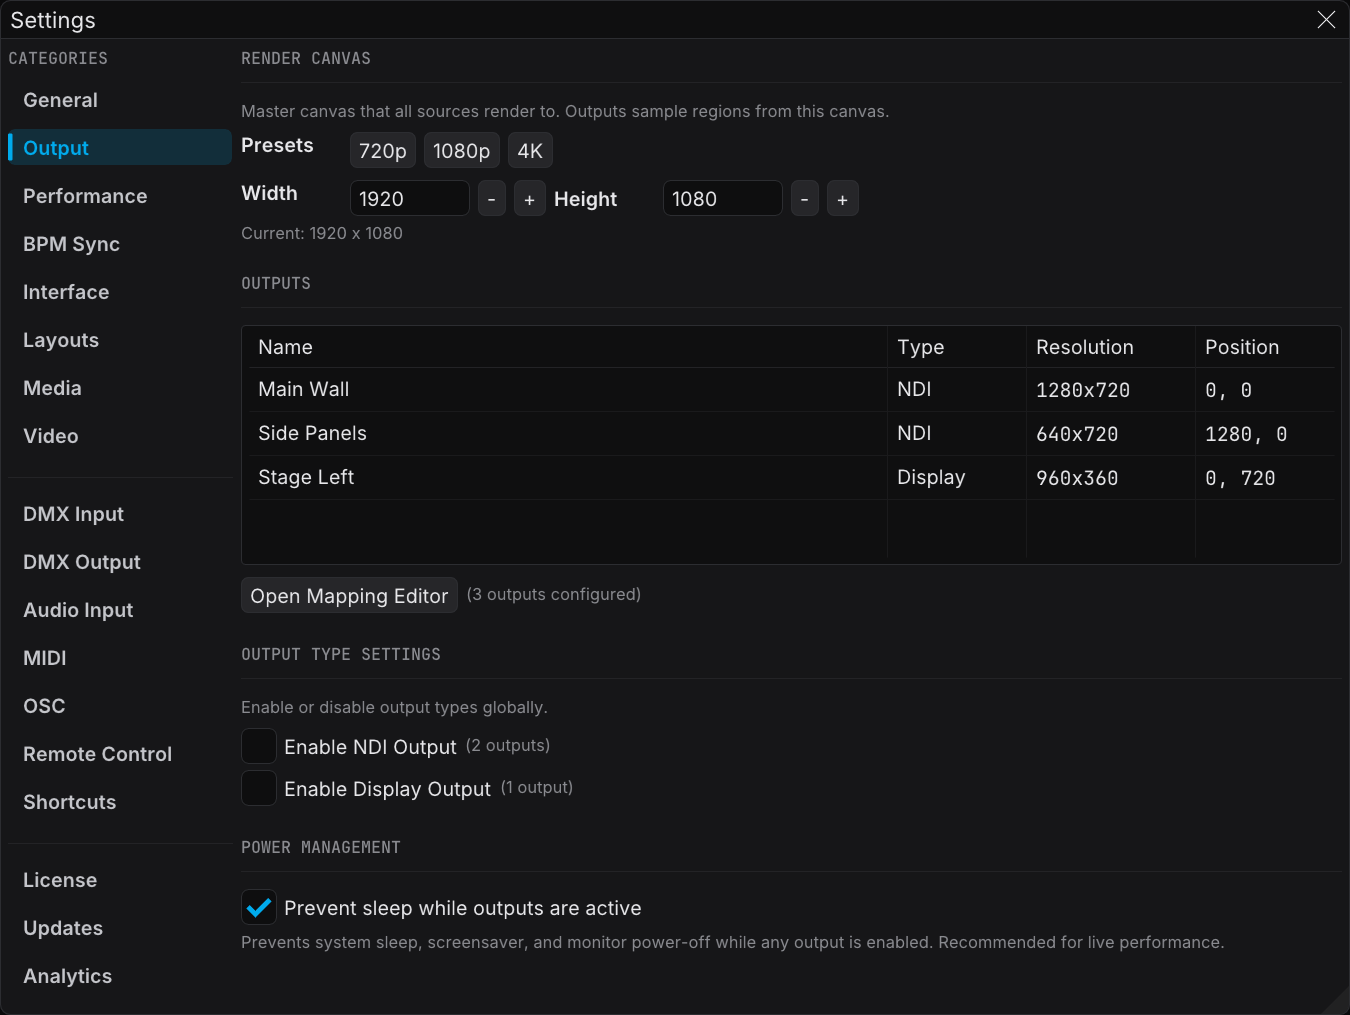Open Remote Control settings

[120, 754]
